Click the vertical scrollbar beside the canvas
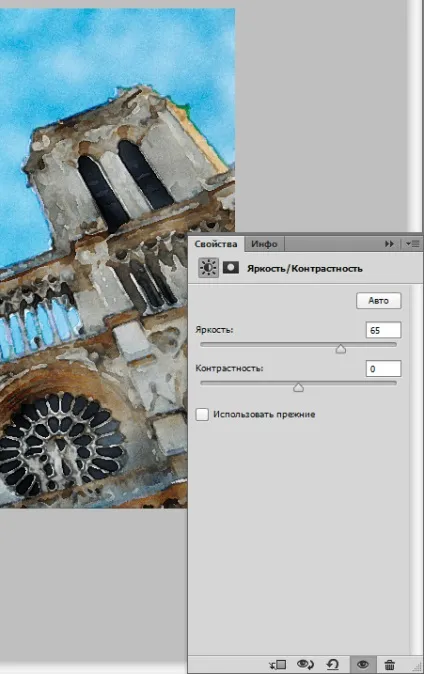Image resolution: width=424 pixels, height=674 pixels. point(415,116)
